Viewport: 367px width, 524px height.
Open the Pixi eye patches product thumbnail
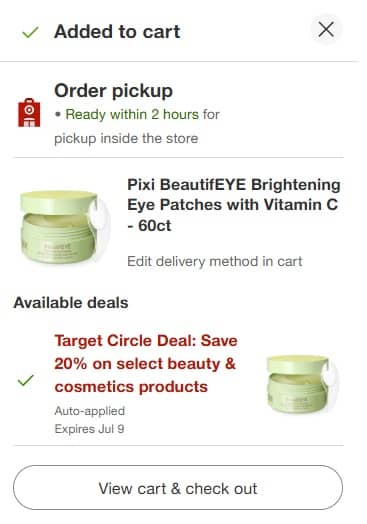65,227
